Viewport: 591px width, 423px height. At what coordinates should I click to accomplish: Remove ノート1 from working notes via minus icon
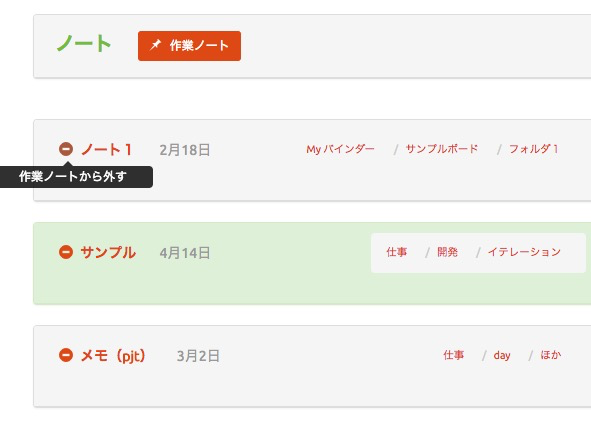66,149
